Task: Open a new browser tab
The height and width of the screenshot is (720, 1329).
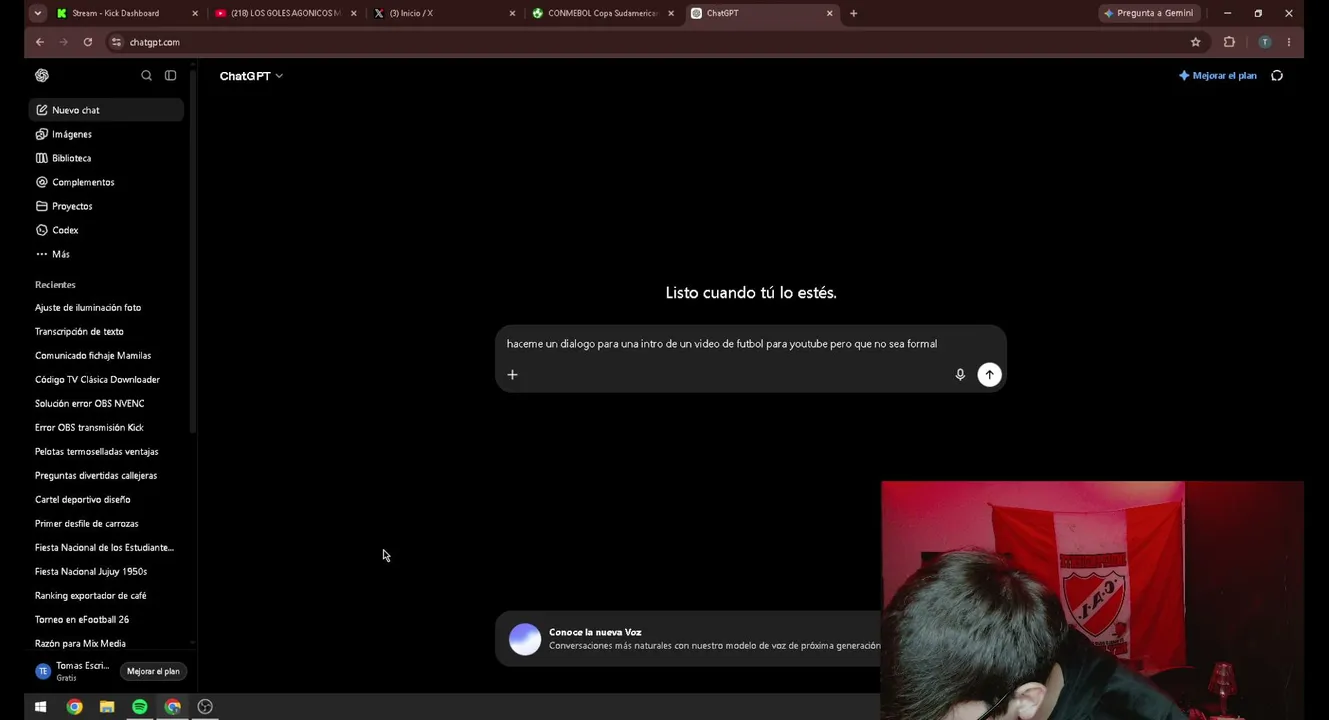Action: point(853,13)
